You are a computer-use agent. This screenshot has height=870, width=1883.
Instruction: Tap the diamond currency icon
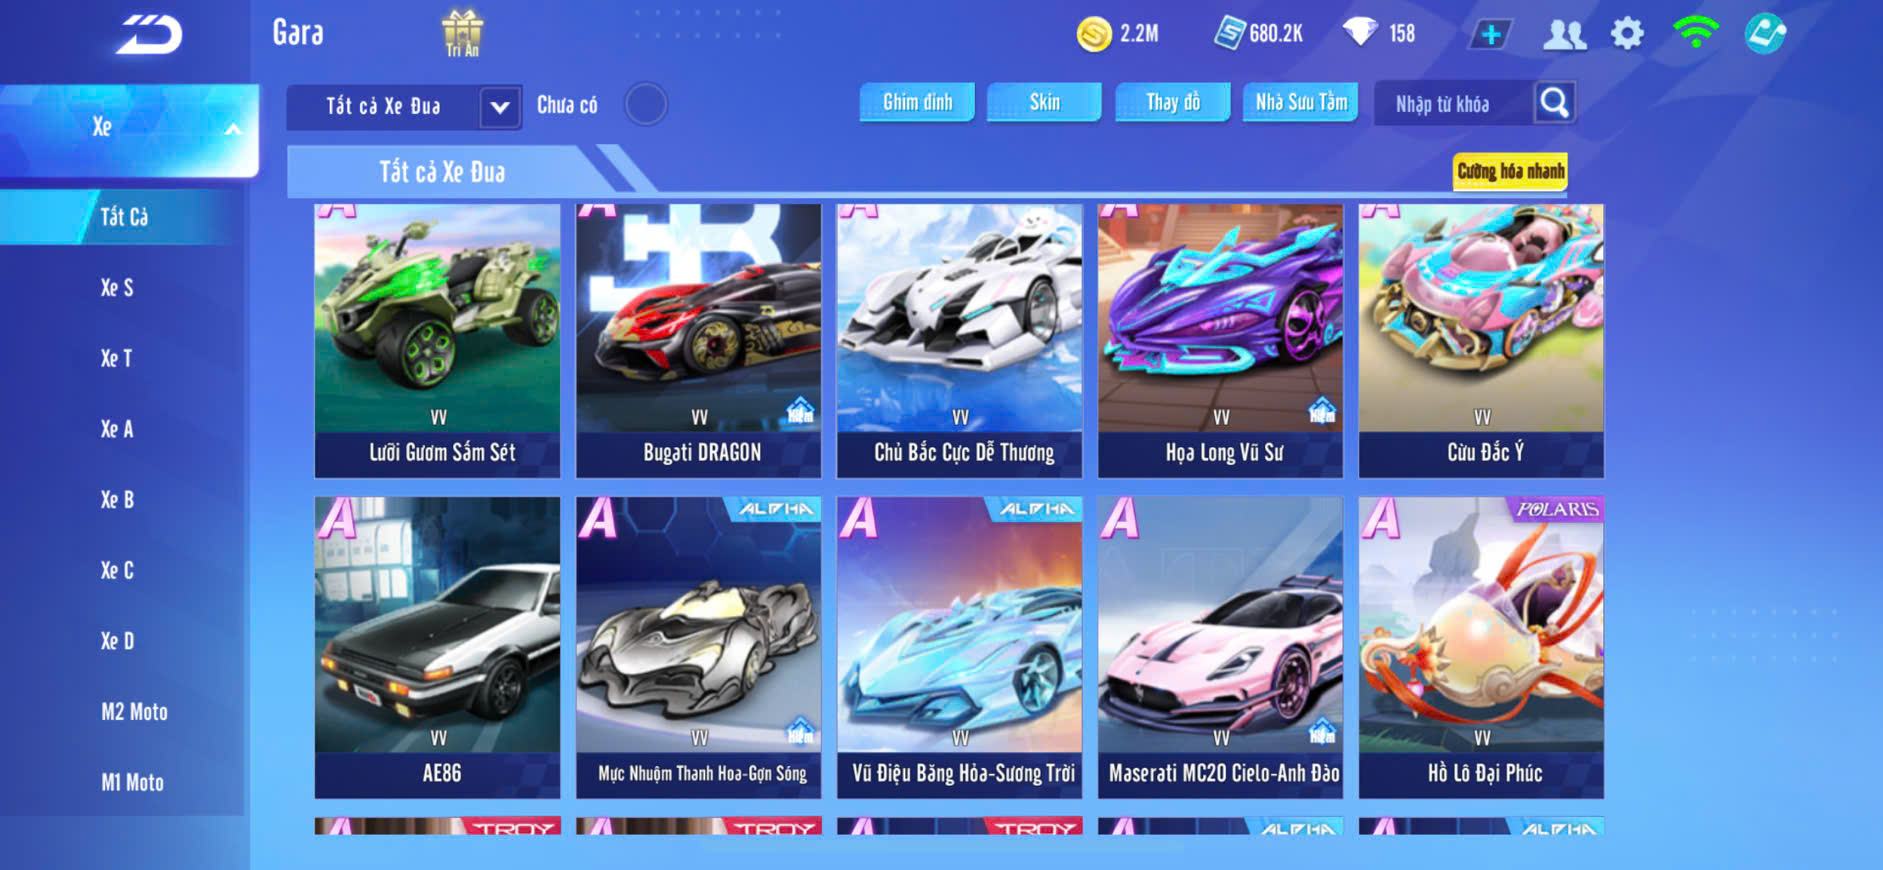coord(1360,33)
